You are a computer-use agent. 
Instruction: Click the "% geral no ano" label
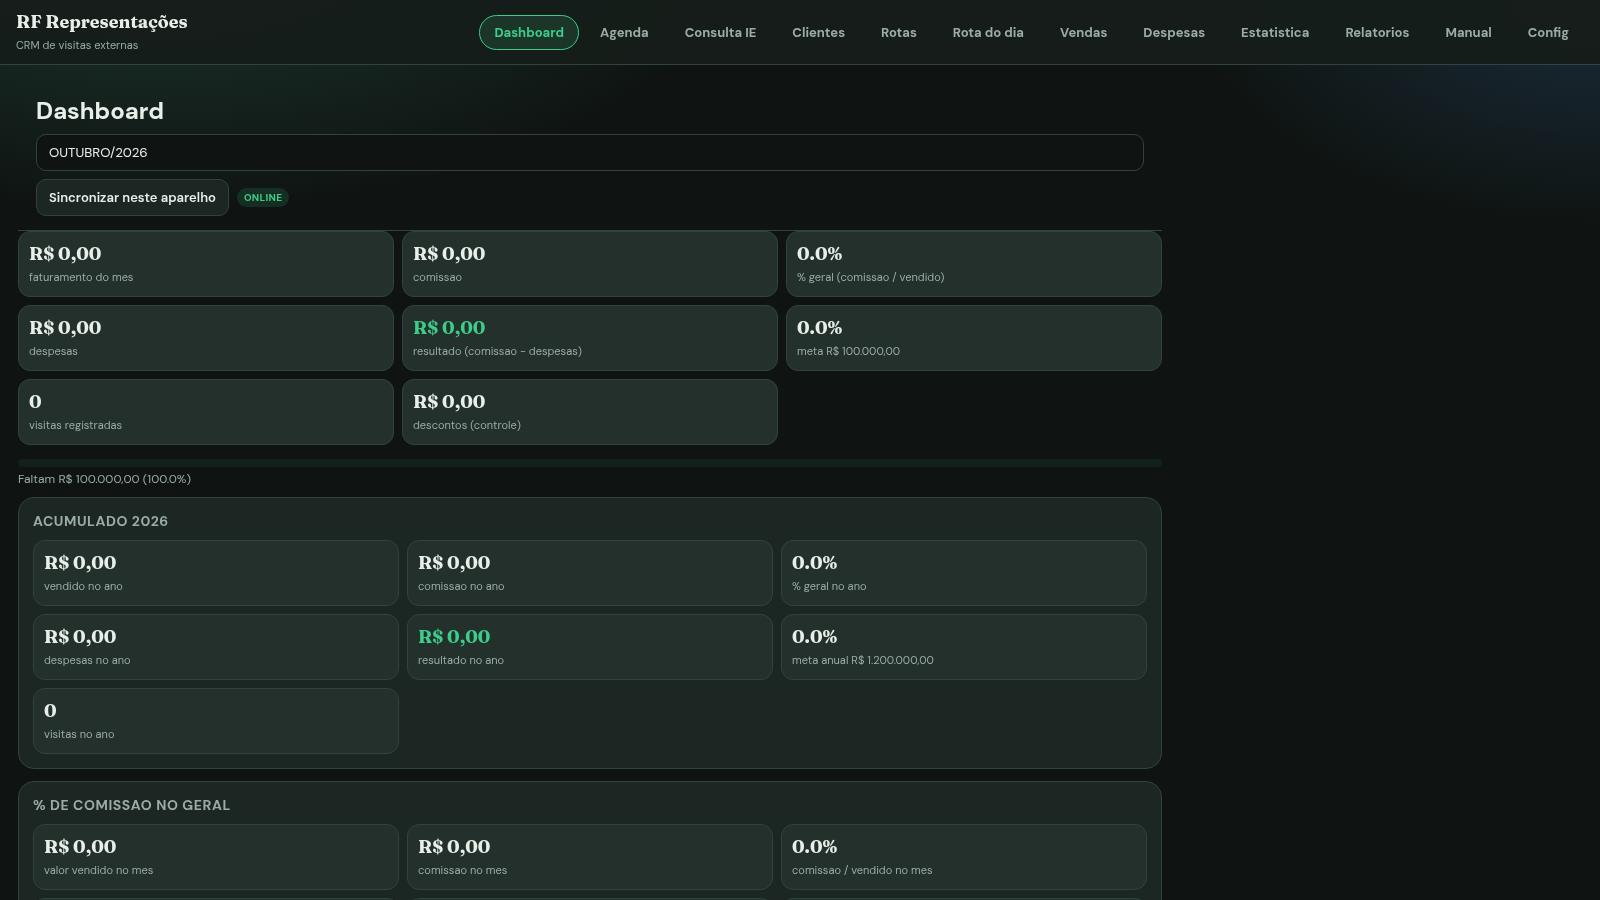coord(829,587)
